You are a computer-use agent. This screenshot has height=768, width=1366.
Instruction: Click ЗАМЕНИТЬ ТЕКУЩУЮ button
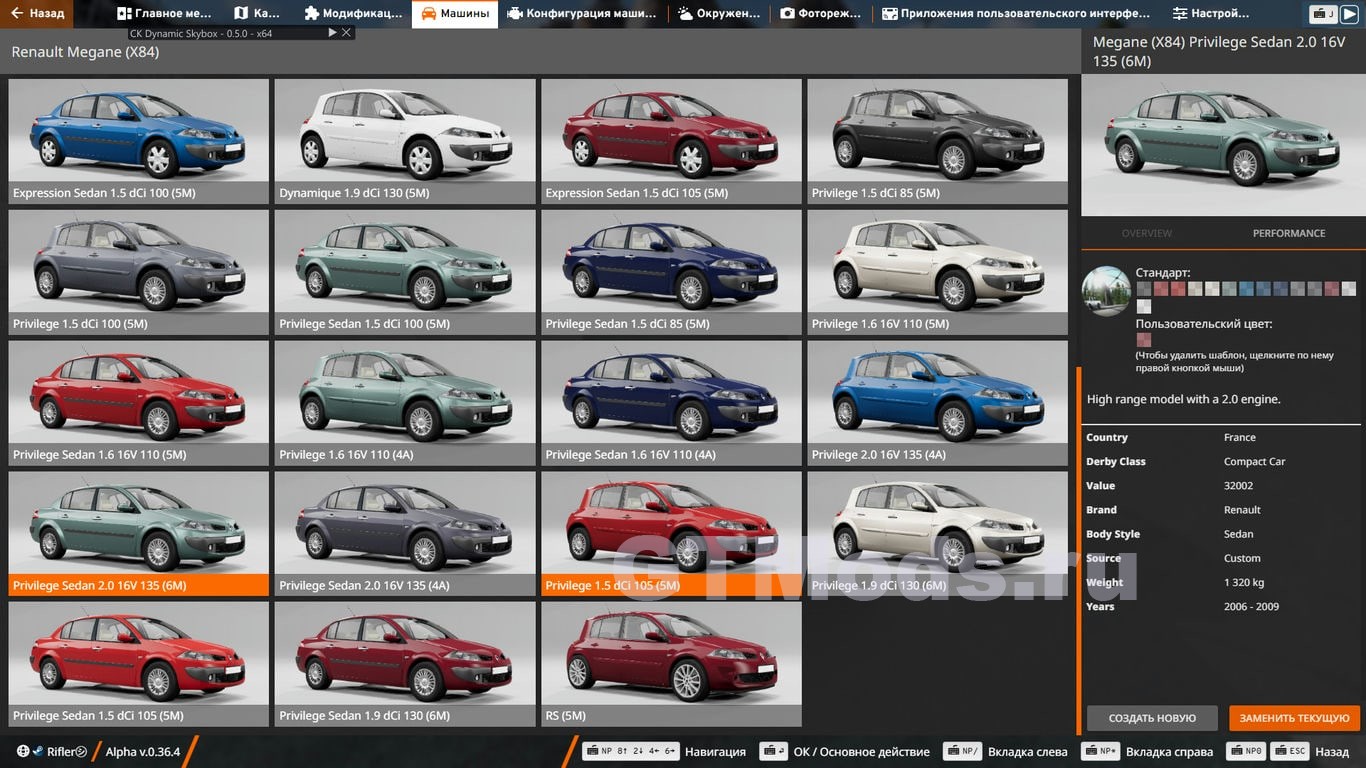pos(1295,718)
